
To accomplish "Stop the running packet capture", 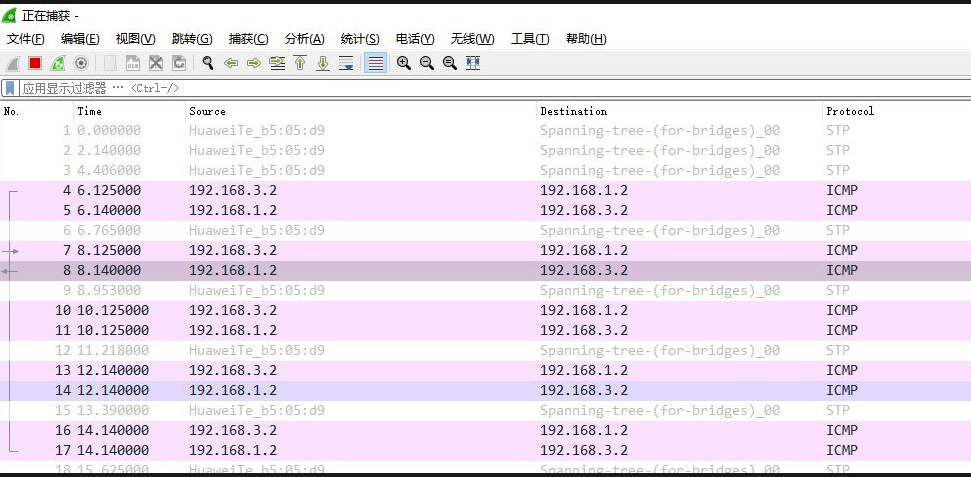I will 35,63.
